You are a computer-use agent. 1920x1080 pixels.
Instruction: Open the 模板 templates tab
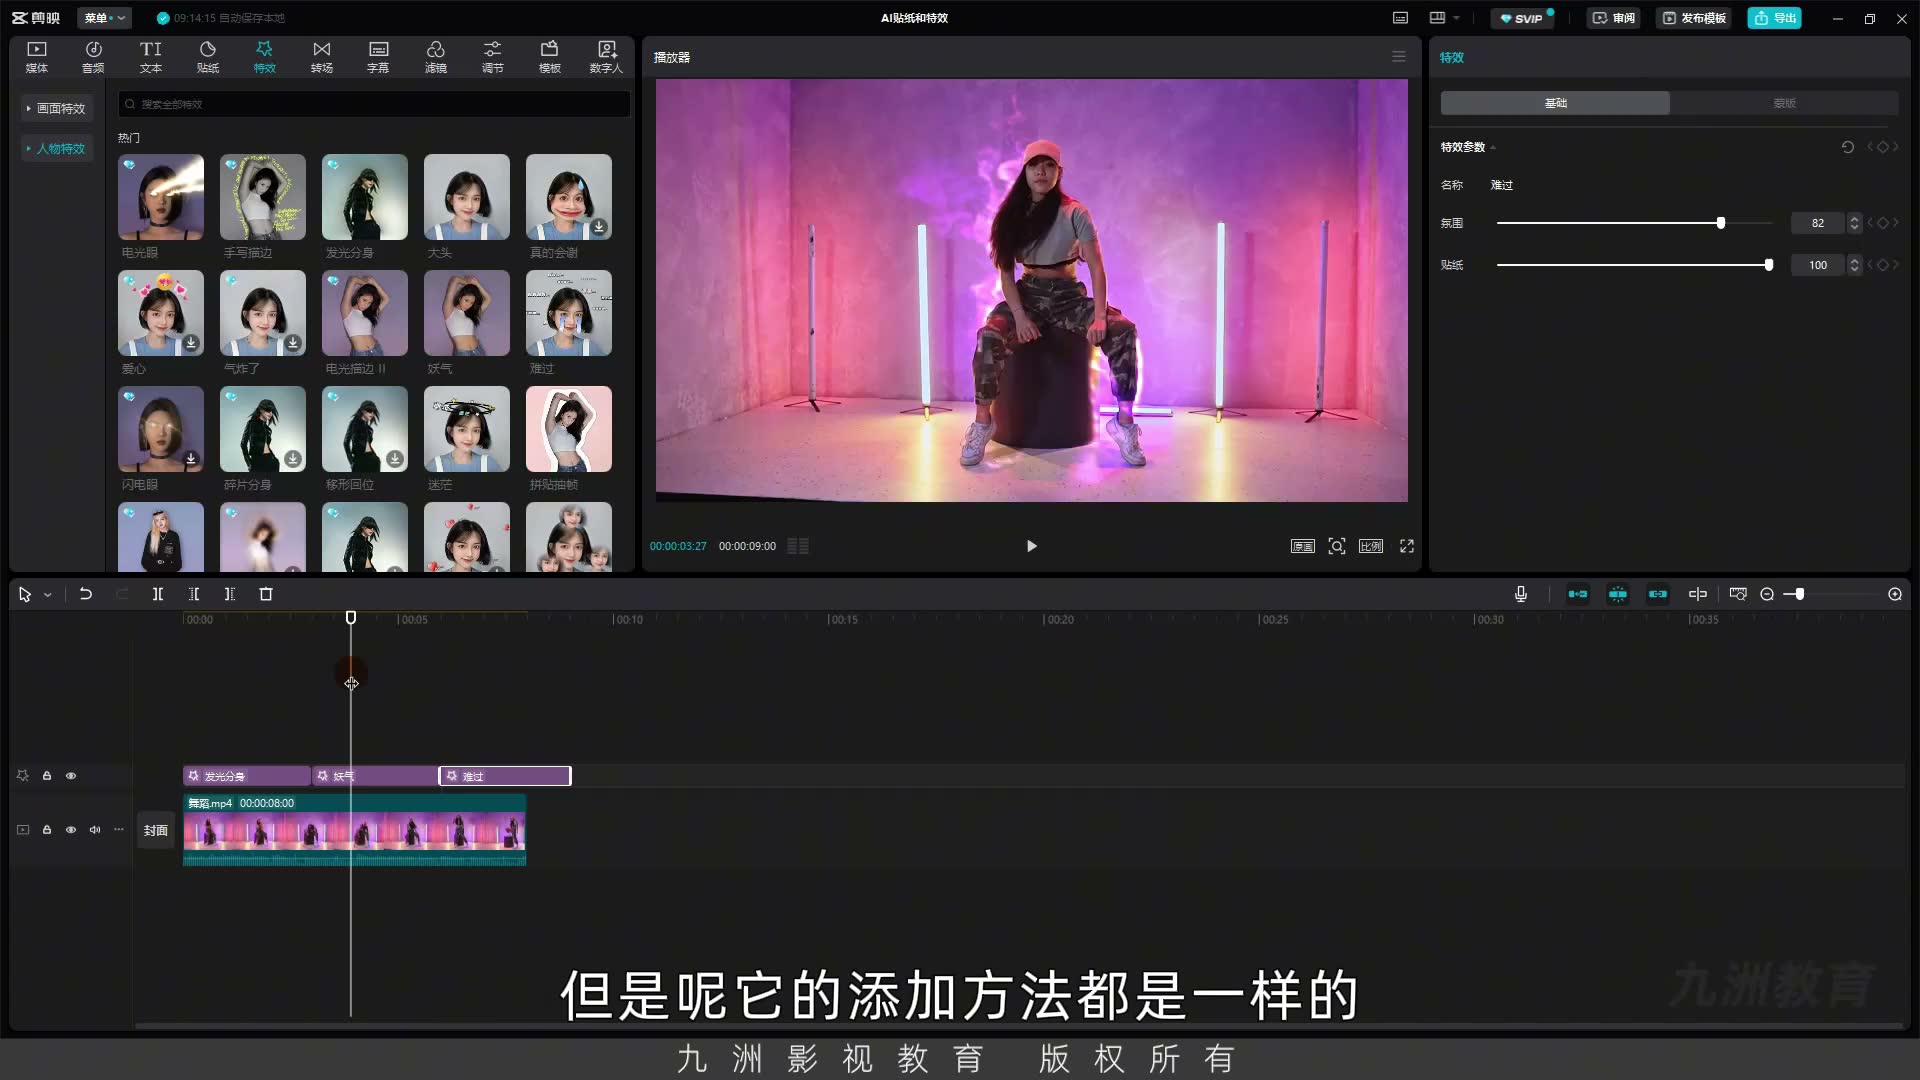point(550,57)
